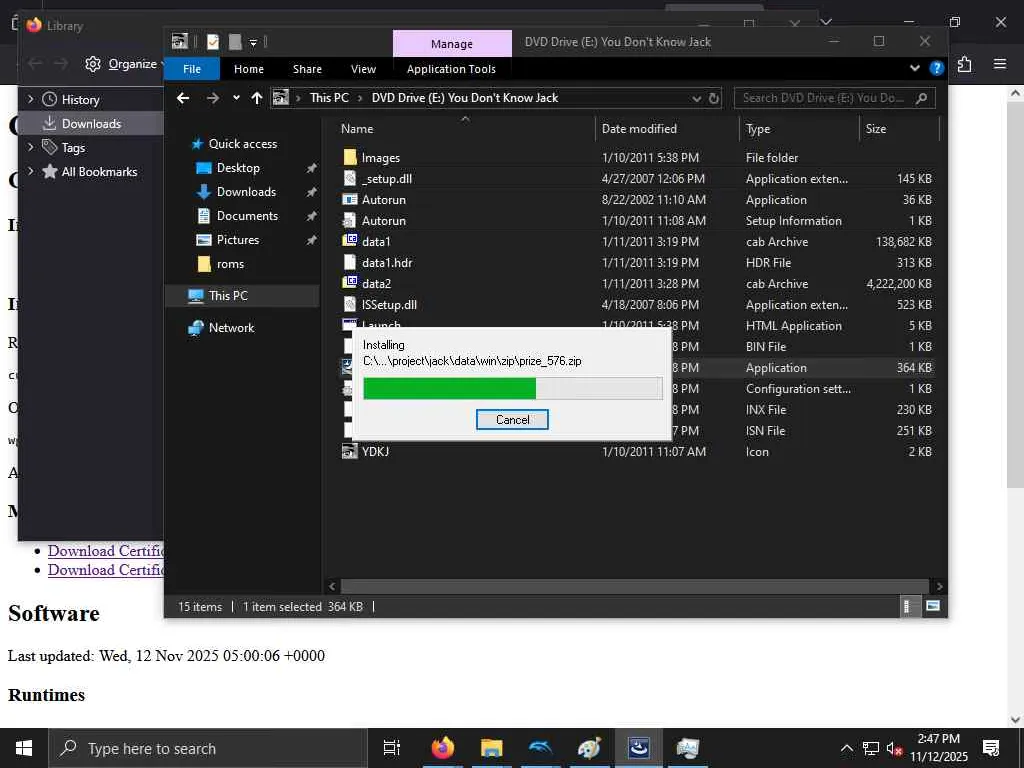Click This PC in the breadcrumb
1024x768 pixels.
point(329,98)
